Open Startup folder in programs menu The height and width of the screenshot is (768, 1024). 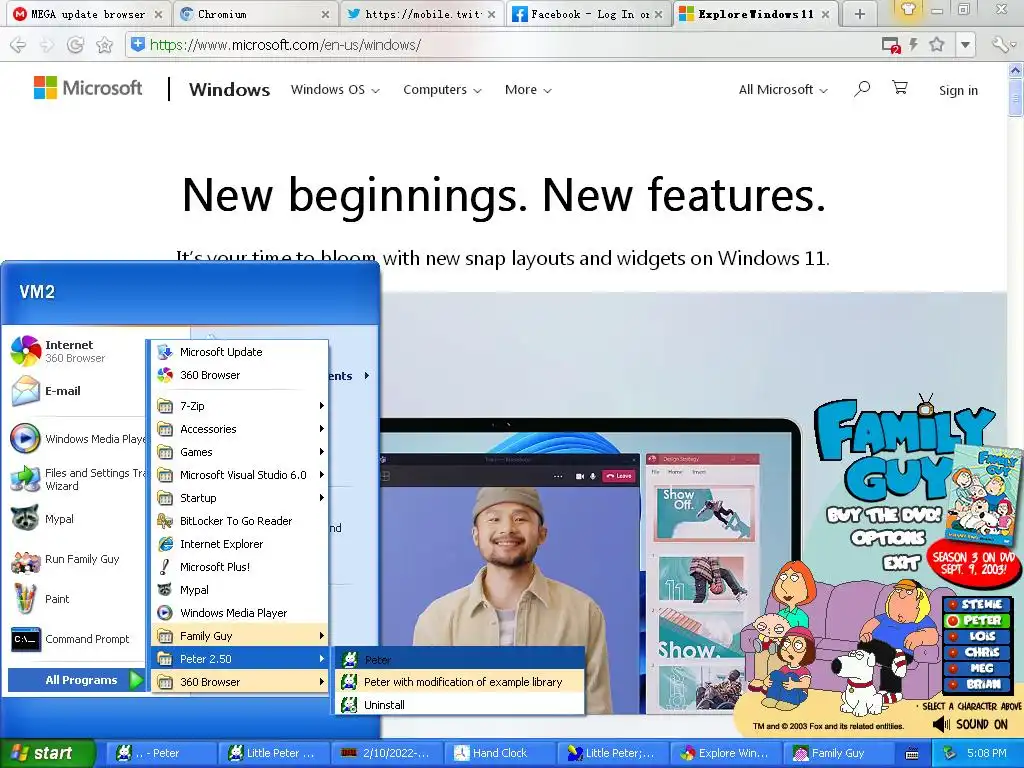240,498
